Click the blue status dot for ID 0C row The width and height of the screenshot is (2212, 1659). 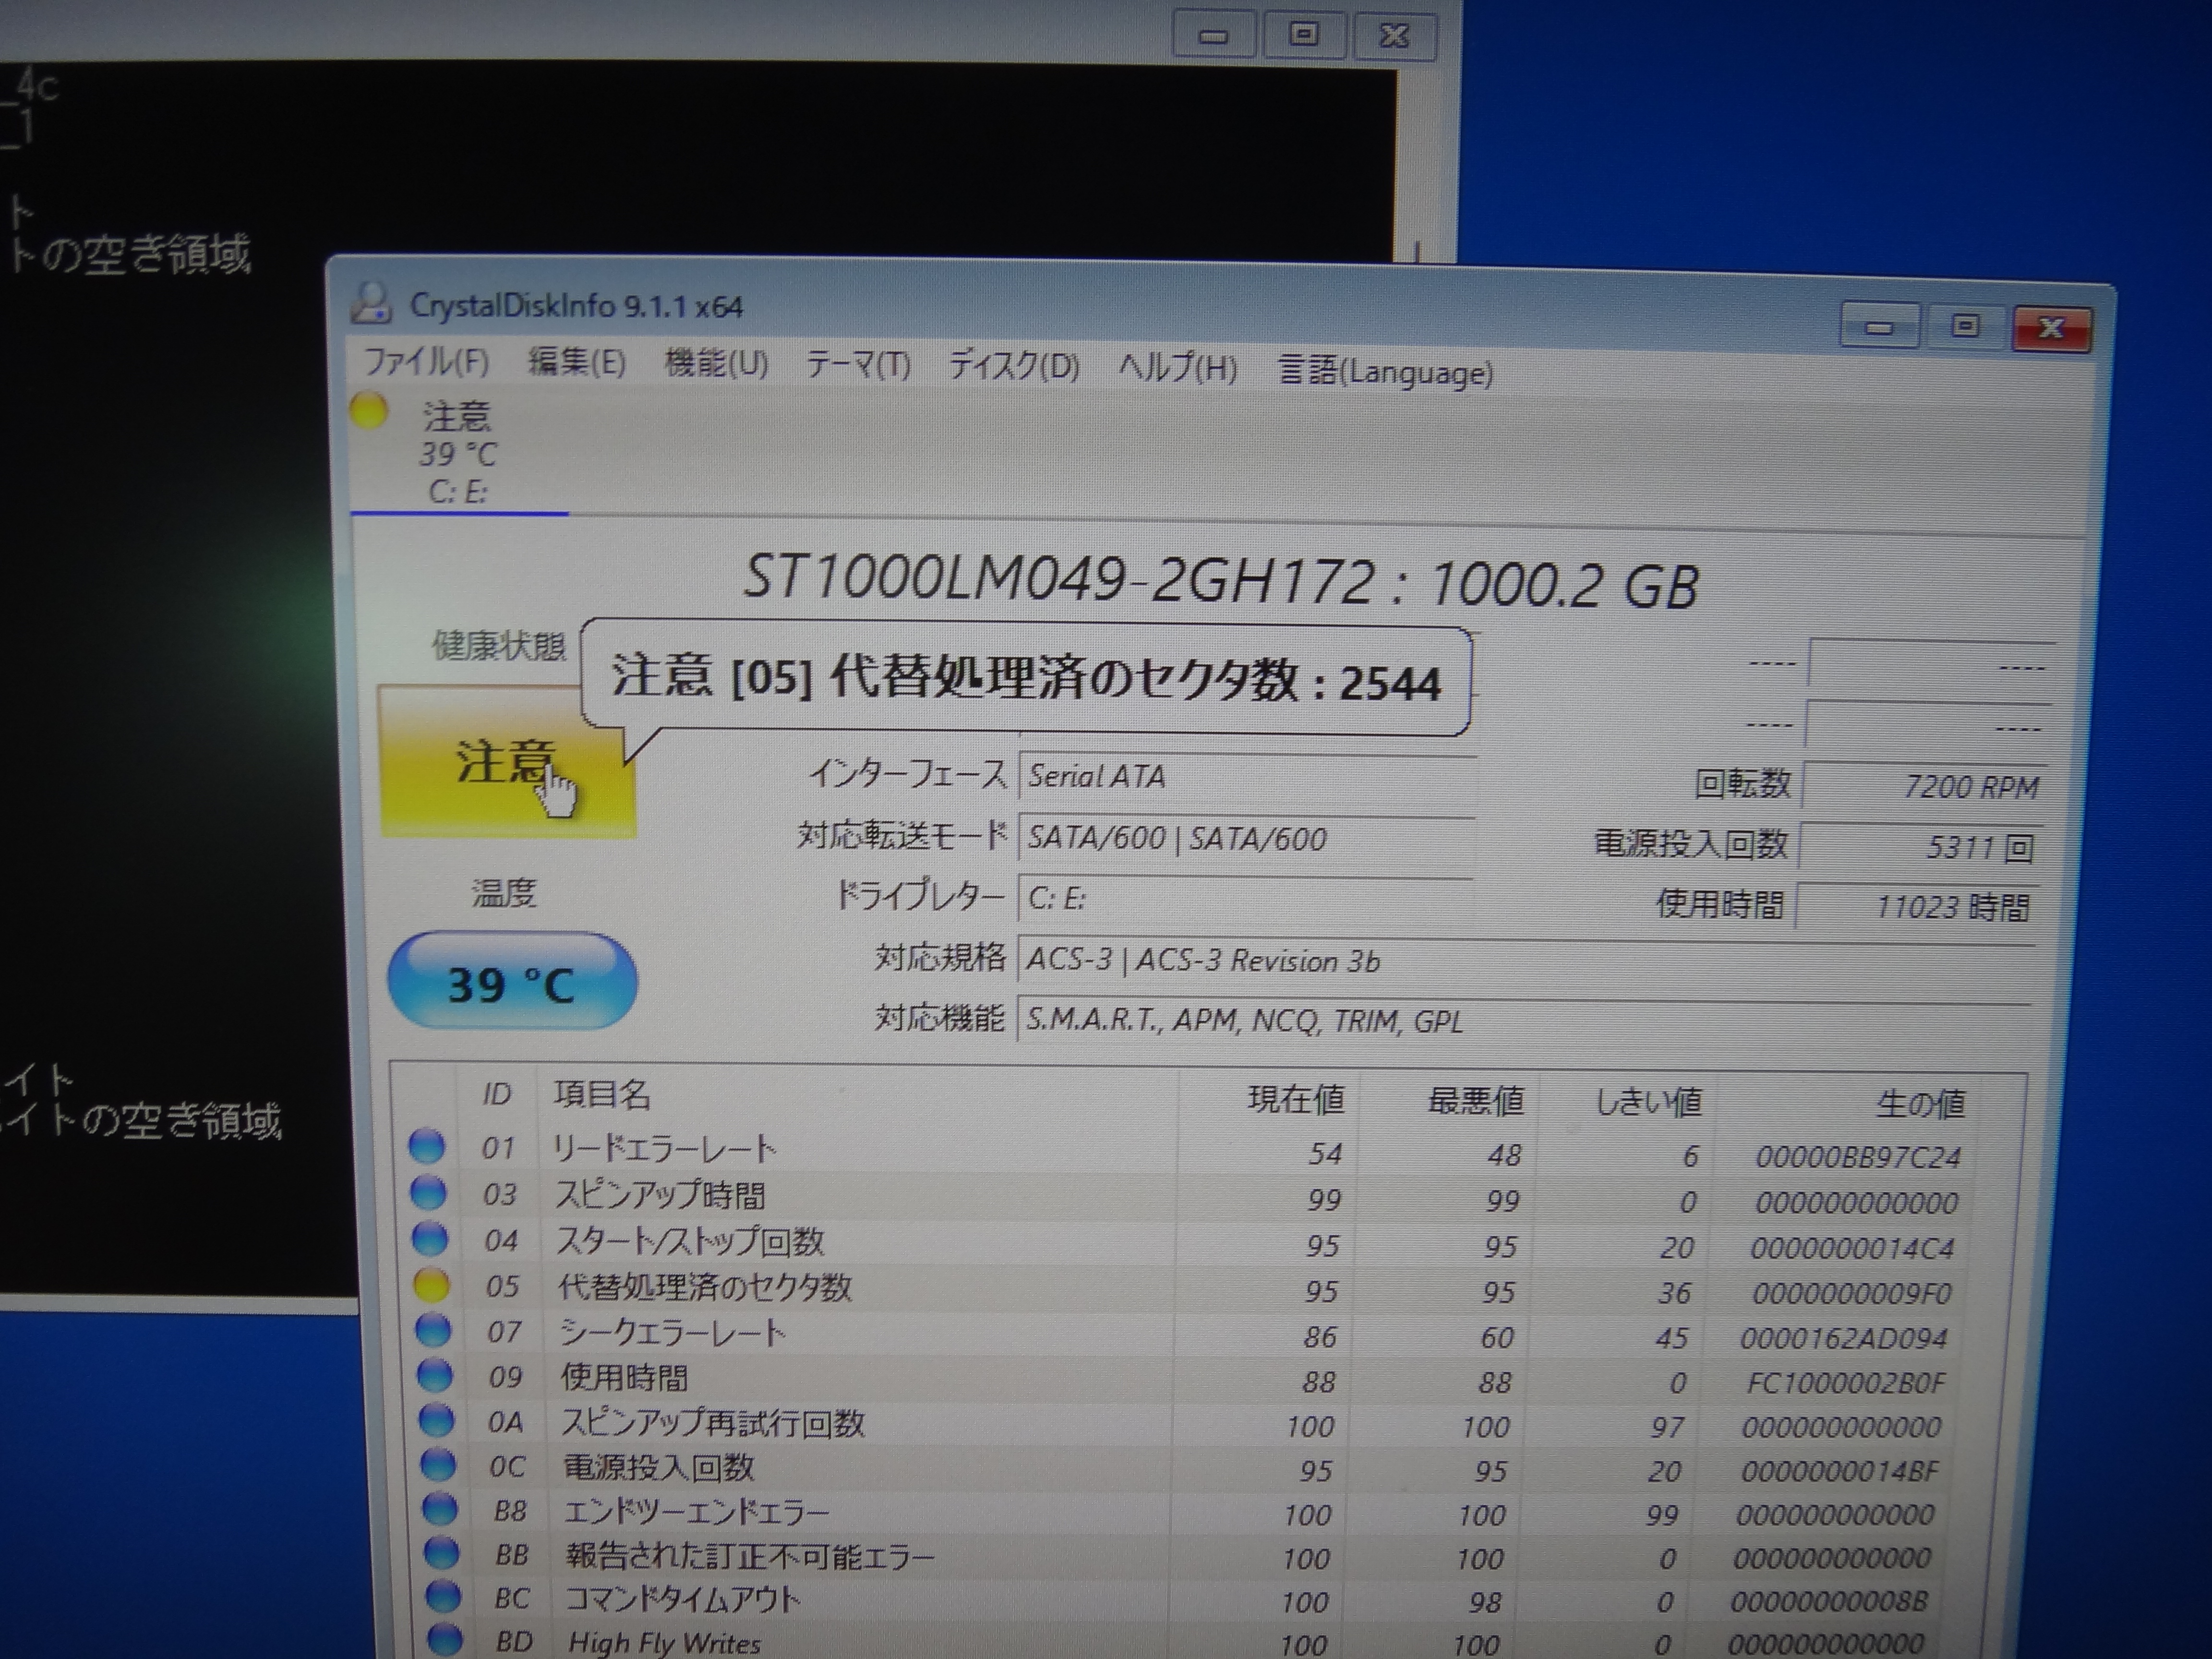(x=437, y=1465)
